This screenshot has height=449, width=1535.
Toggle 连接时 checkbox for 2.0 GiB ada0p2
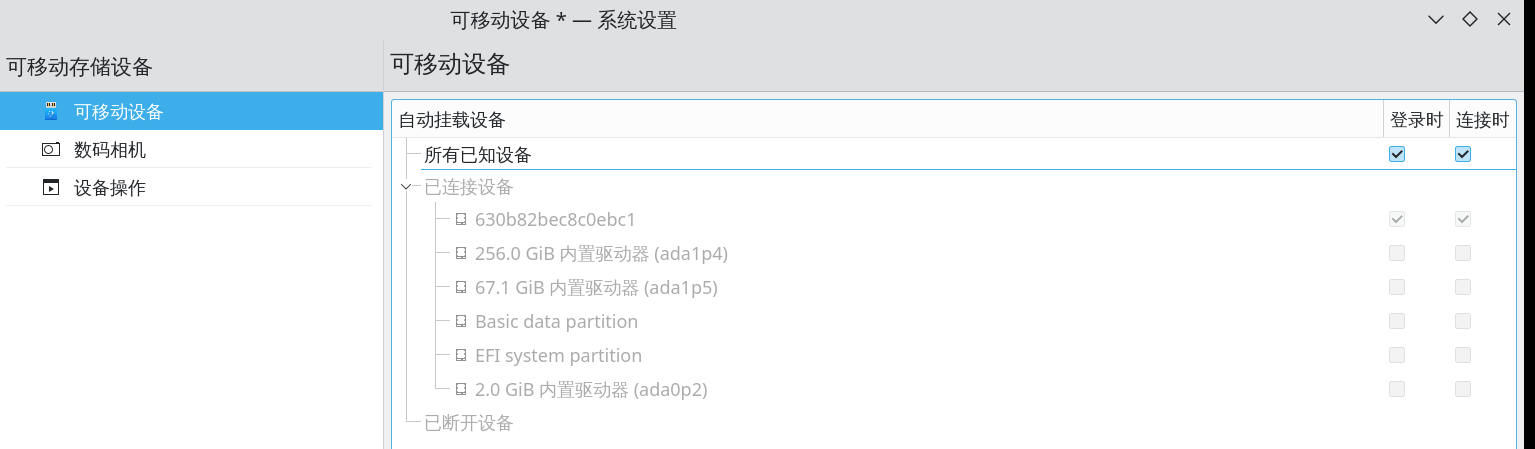coord(1463,389)
